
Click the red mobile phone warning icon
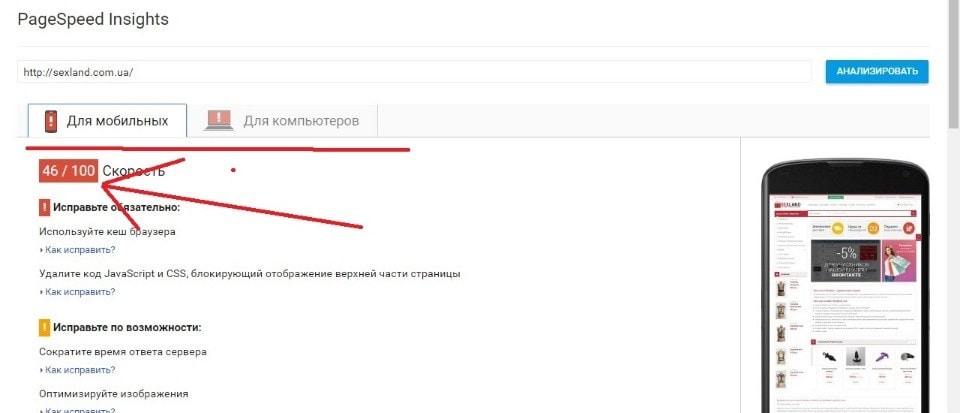tap(51, 121)
